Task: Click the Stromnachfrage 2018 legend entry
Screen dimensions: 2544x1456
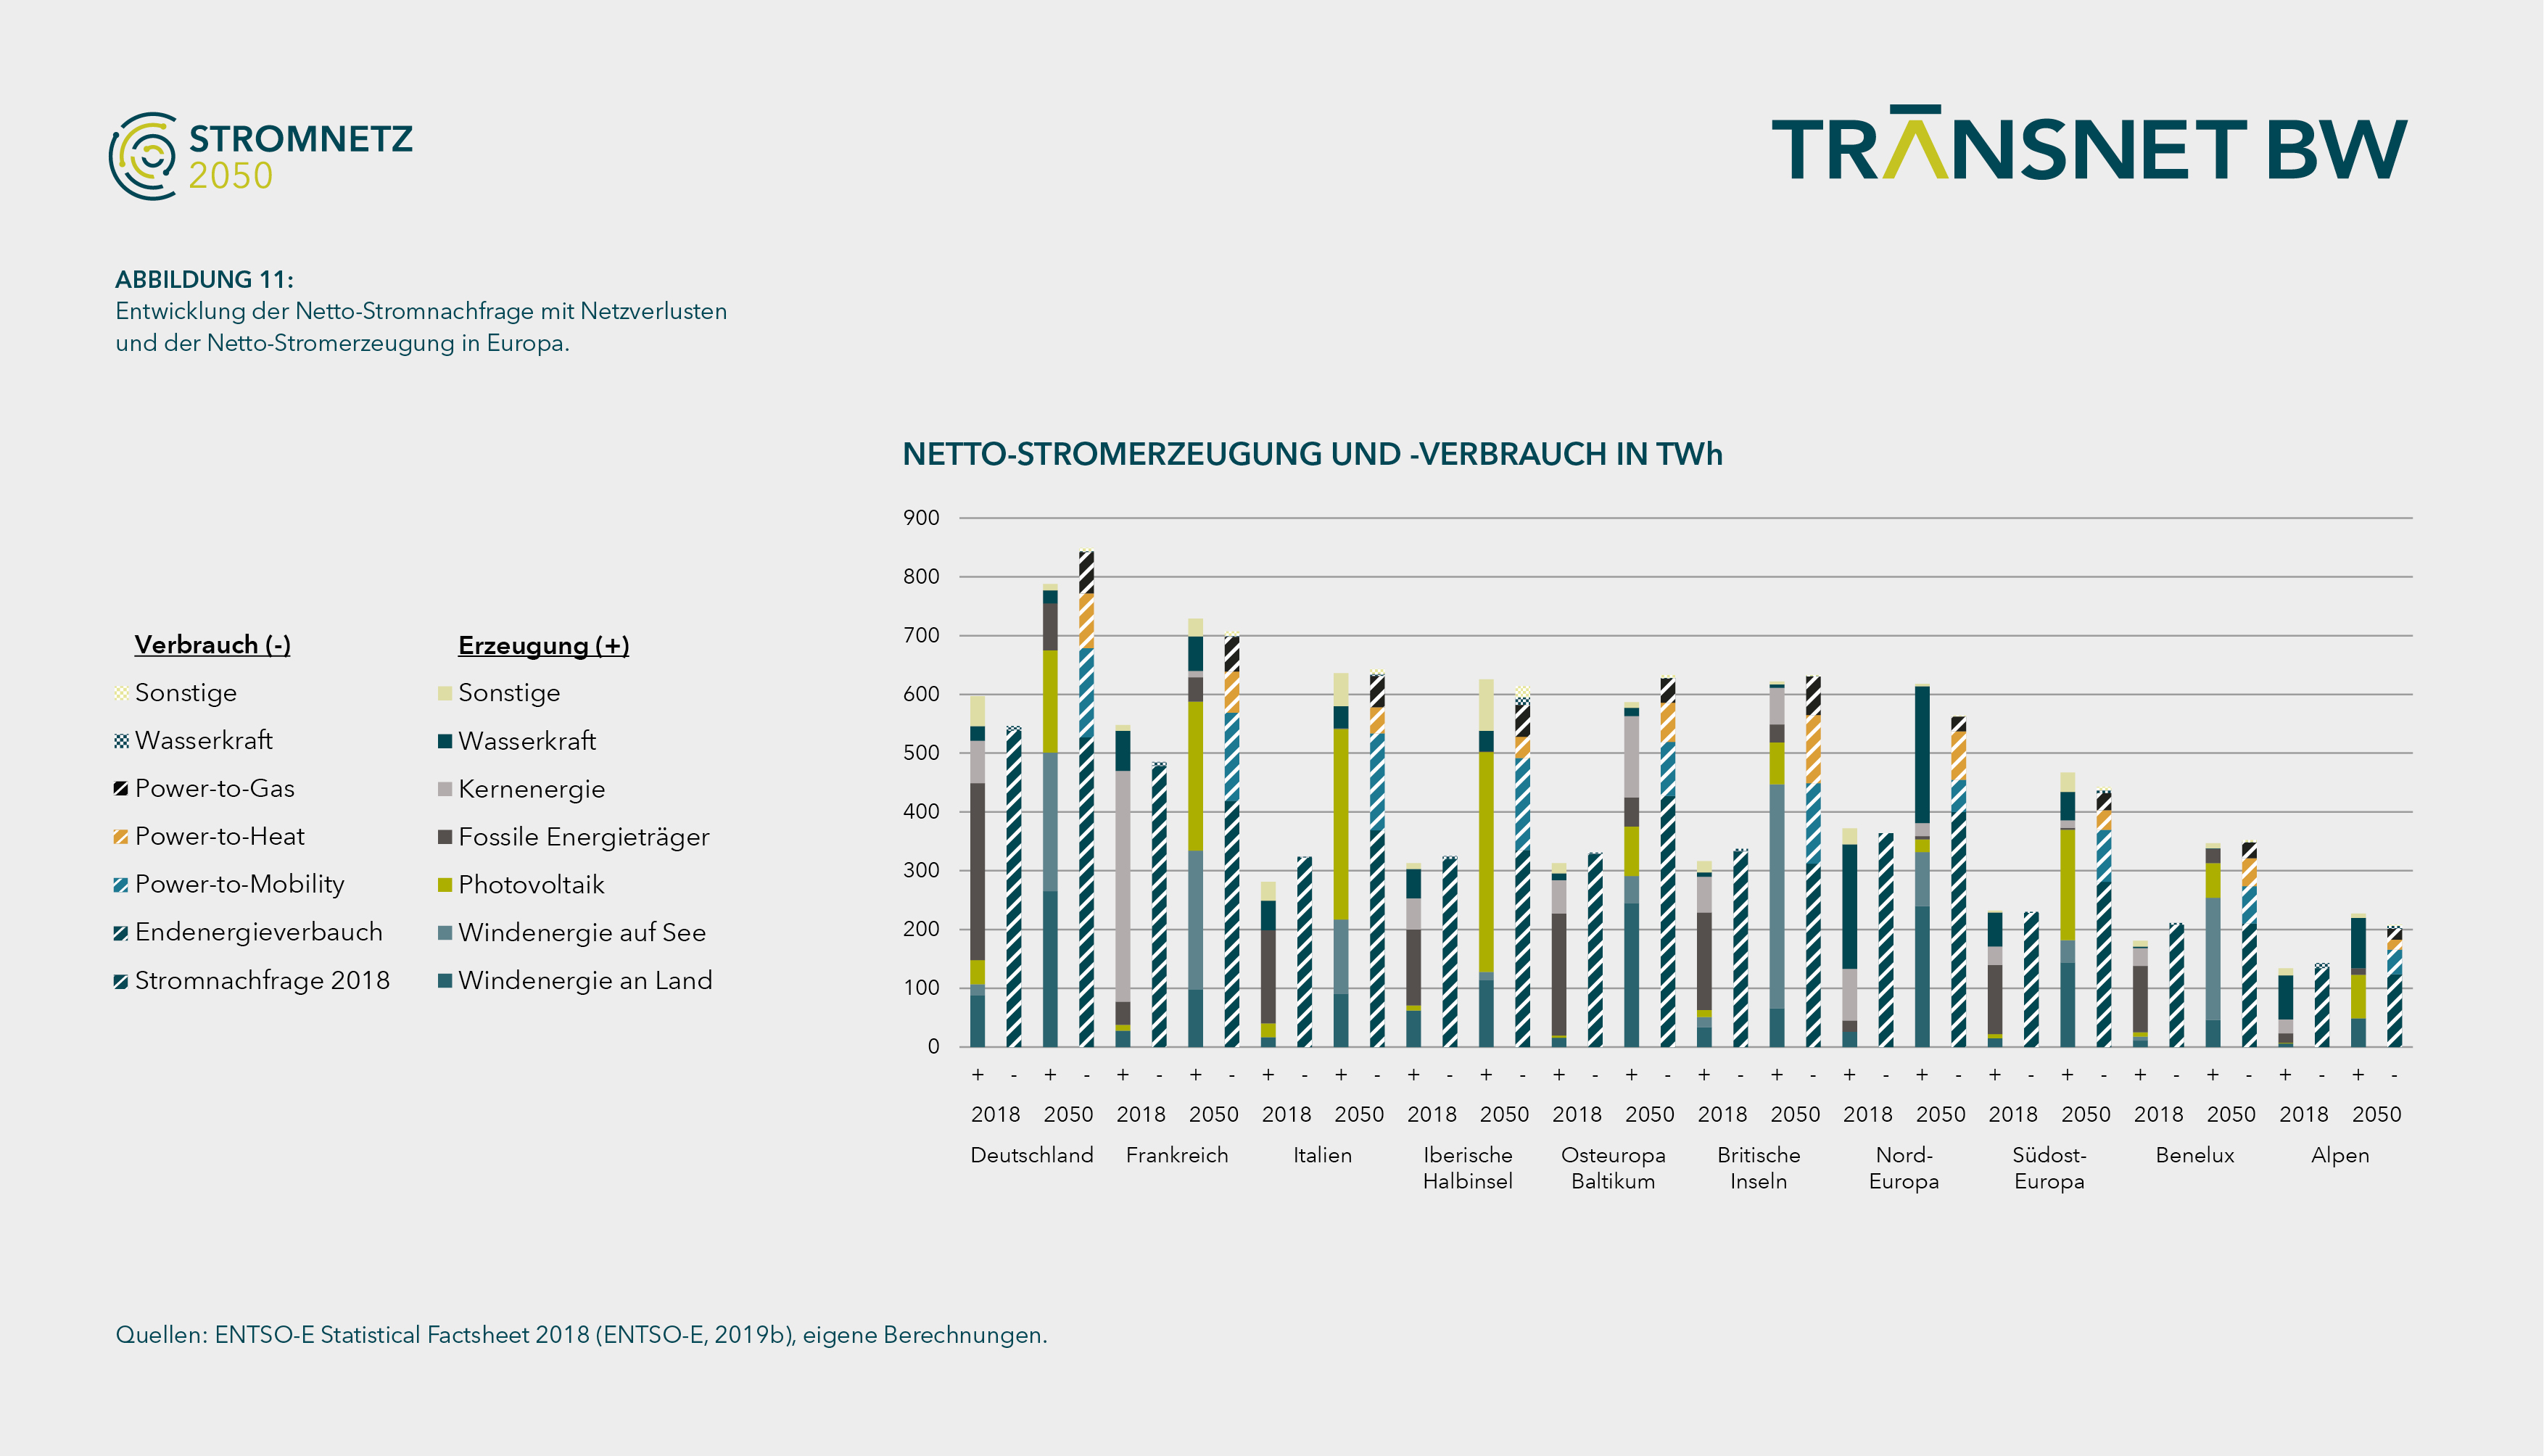Action: (252, 980)
